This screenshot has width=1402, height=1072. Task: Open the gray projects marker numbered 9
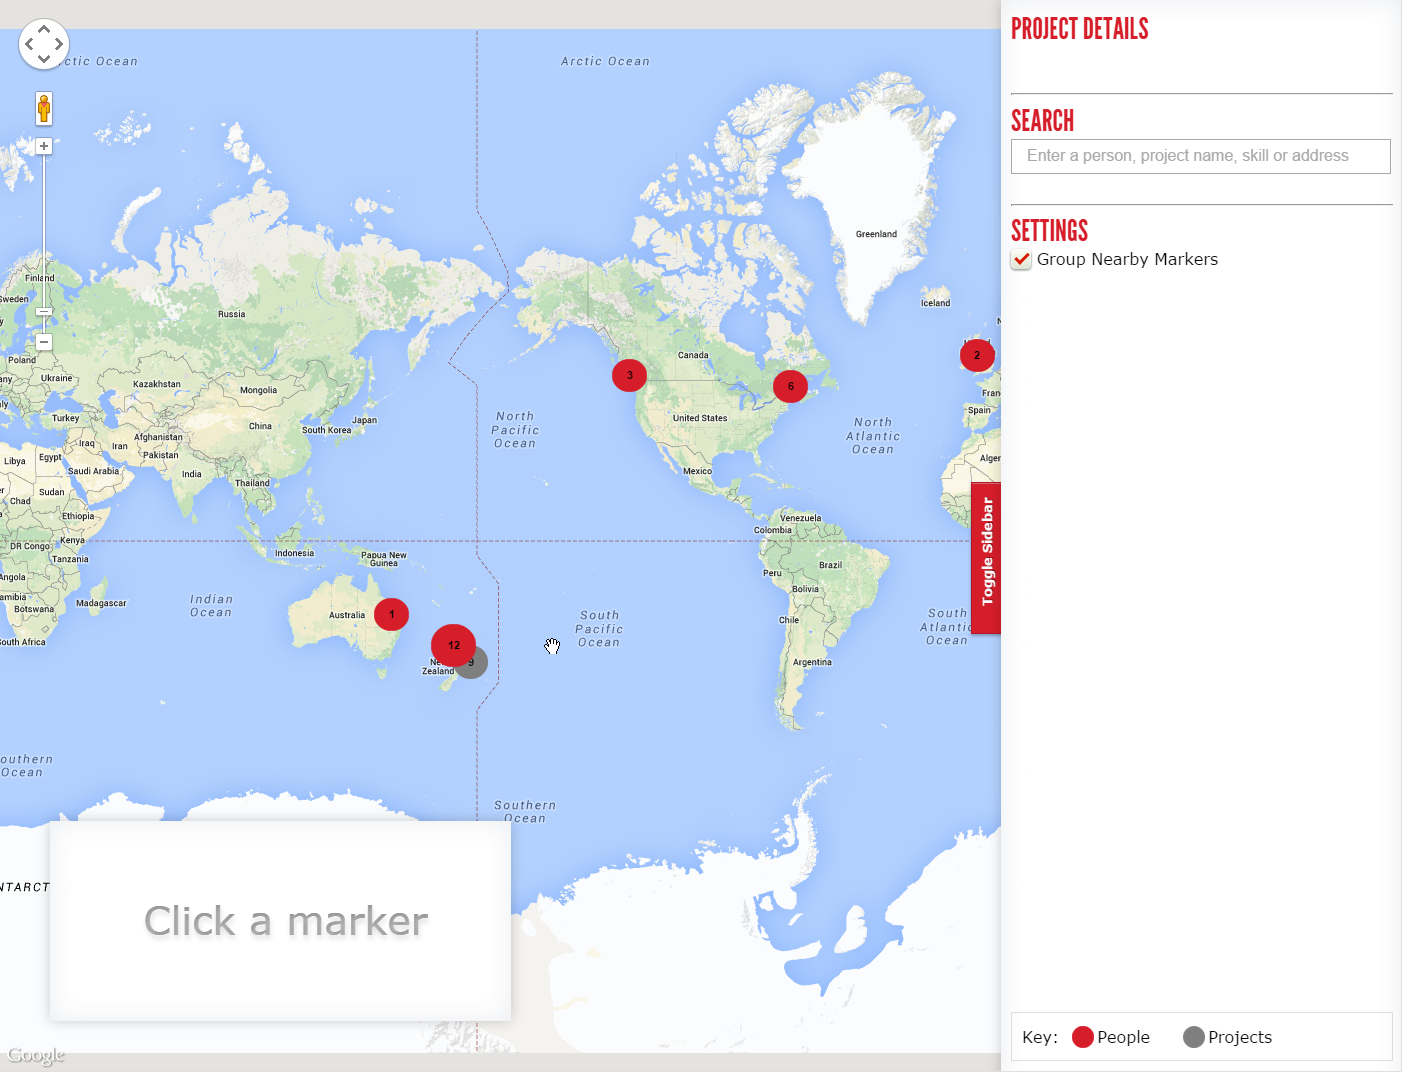click(x=476, y=663)
